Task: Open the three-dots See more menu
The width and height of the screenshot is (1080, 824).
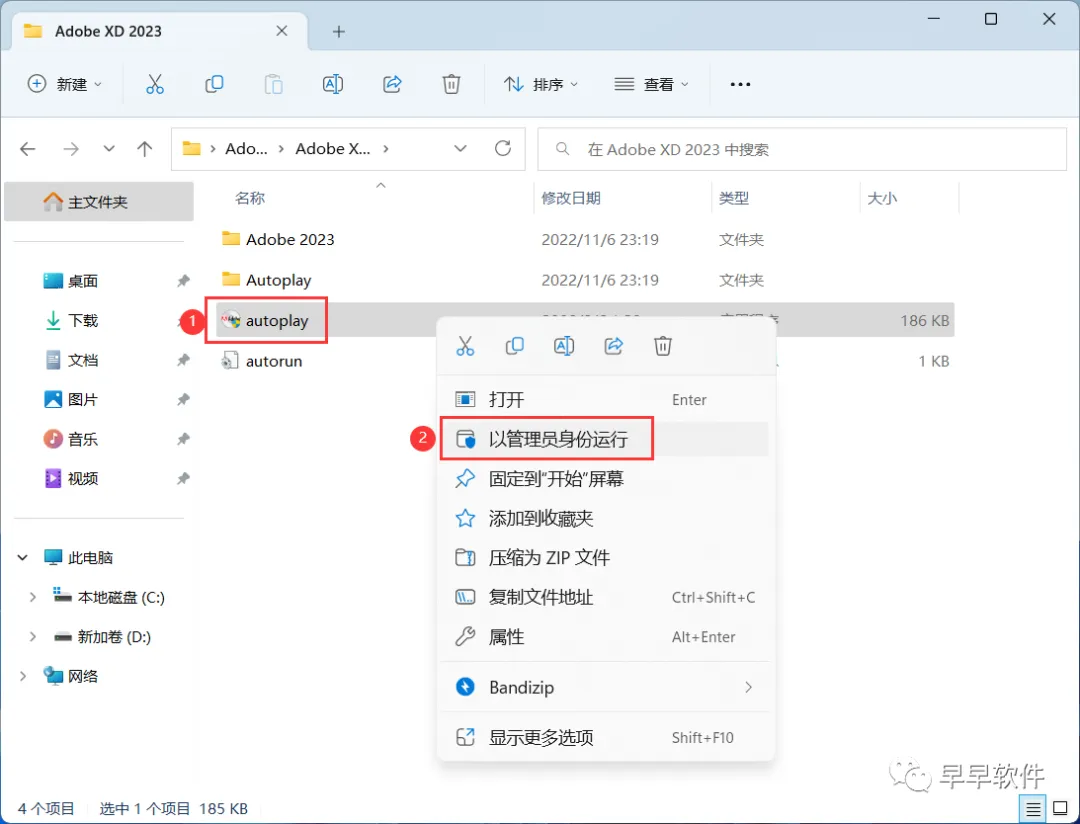Action: click(x=740, y=84)
